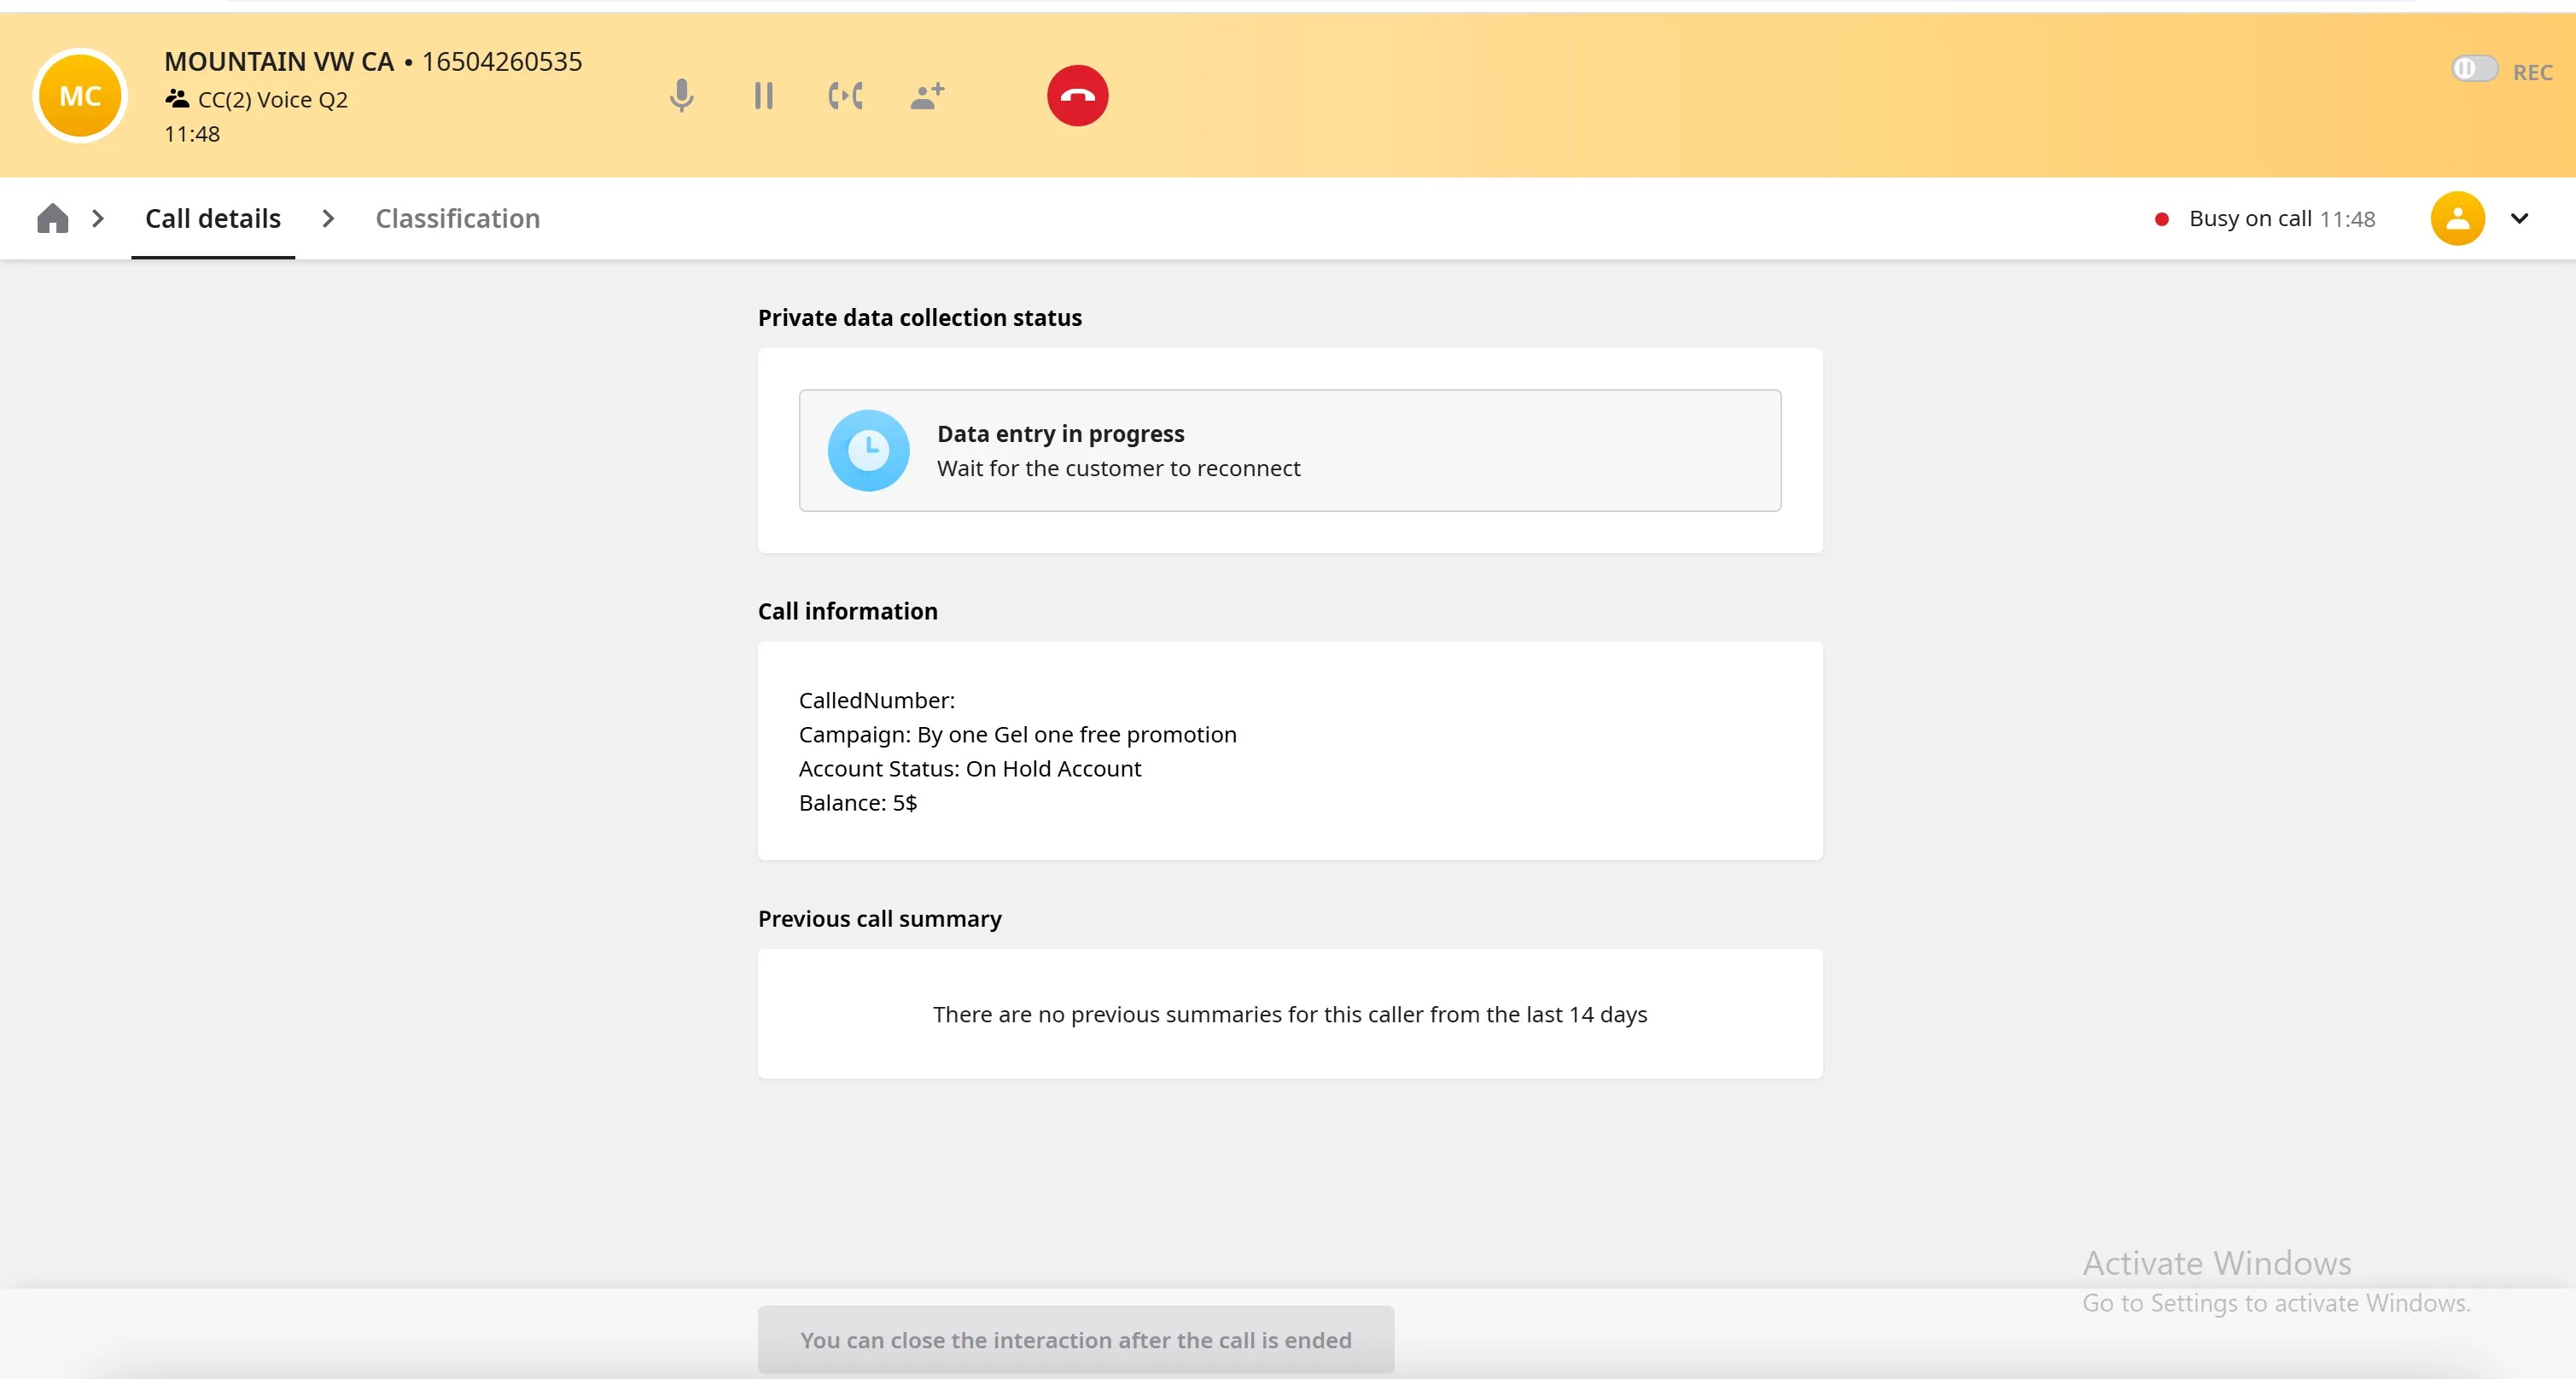Click the Data entry in progress clock icon
The width and height of the screenshot is (2576, 1379).
click(x=868, y=450)
